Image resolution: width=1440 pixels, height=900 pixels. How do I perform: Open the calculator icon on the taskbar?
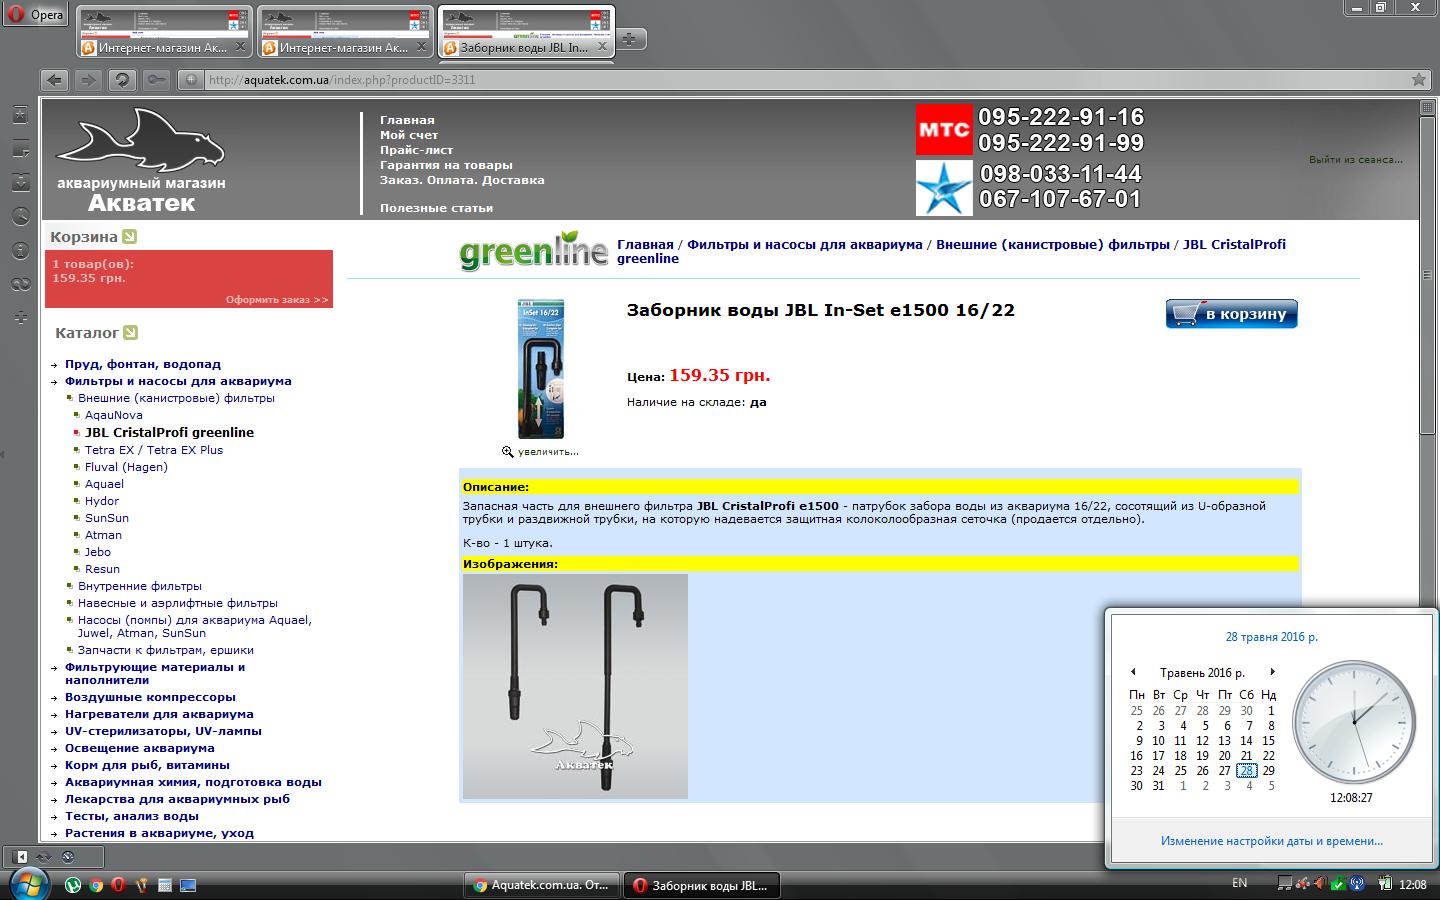coord(165,885)
